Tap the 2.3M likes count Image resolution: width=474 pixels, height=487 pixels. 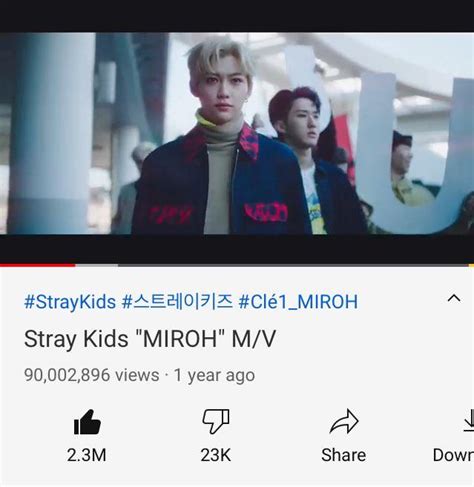point(87,455)
